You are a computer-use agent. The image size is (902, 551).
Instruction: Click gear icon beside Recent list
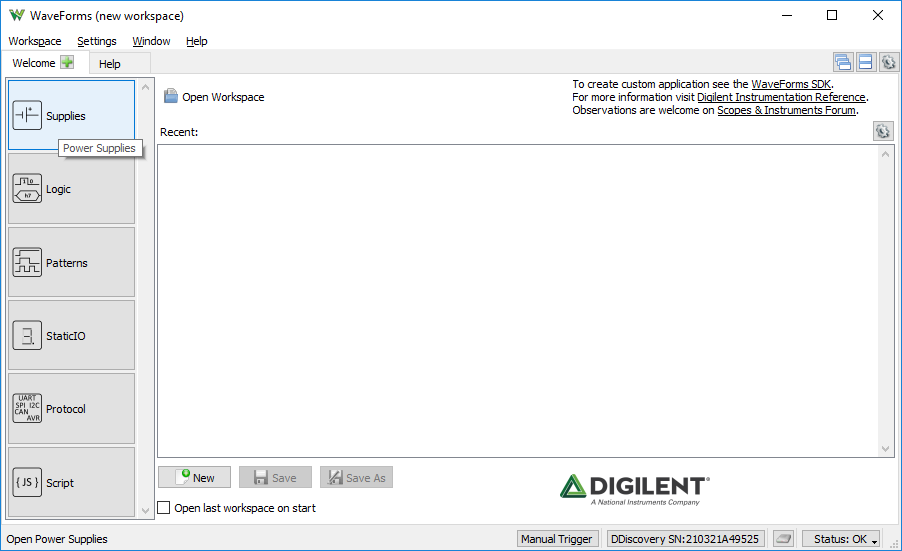point(882,131)
